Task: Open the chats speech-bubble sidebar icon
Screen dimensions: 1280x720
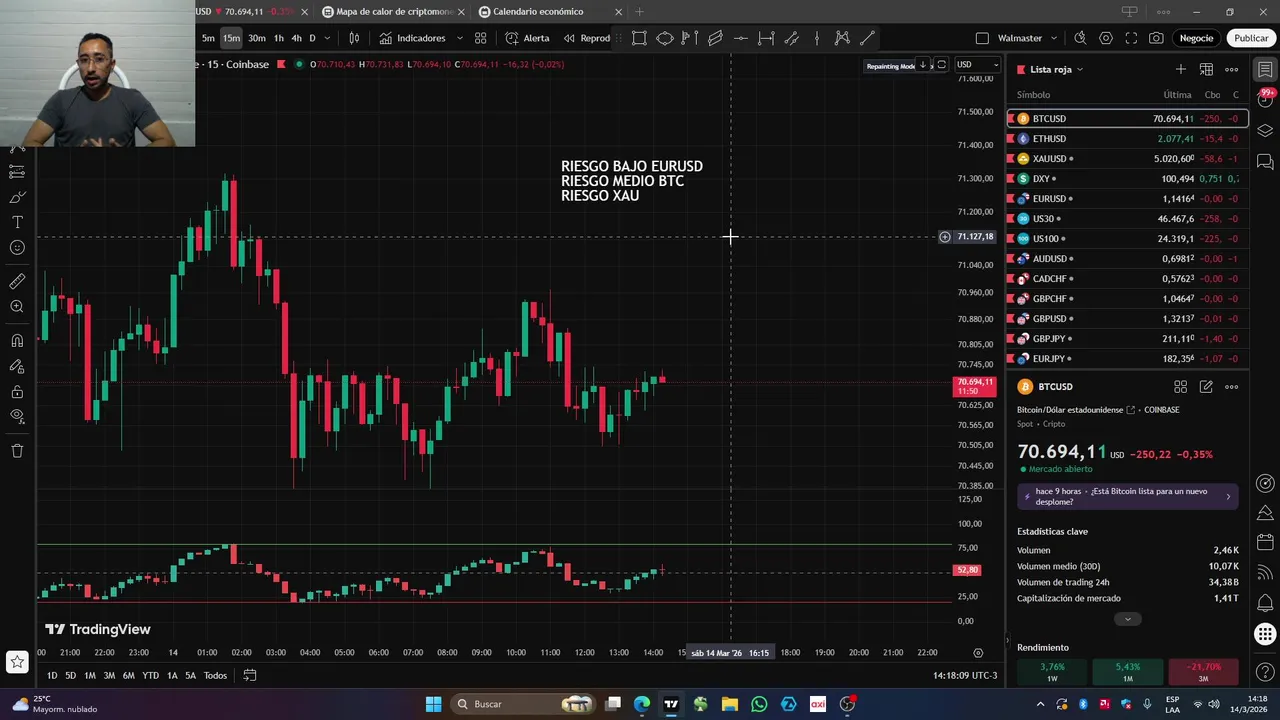Action: [1265, 161]
